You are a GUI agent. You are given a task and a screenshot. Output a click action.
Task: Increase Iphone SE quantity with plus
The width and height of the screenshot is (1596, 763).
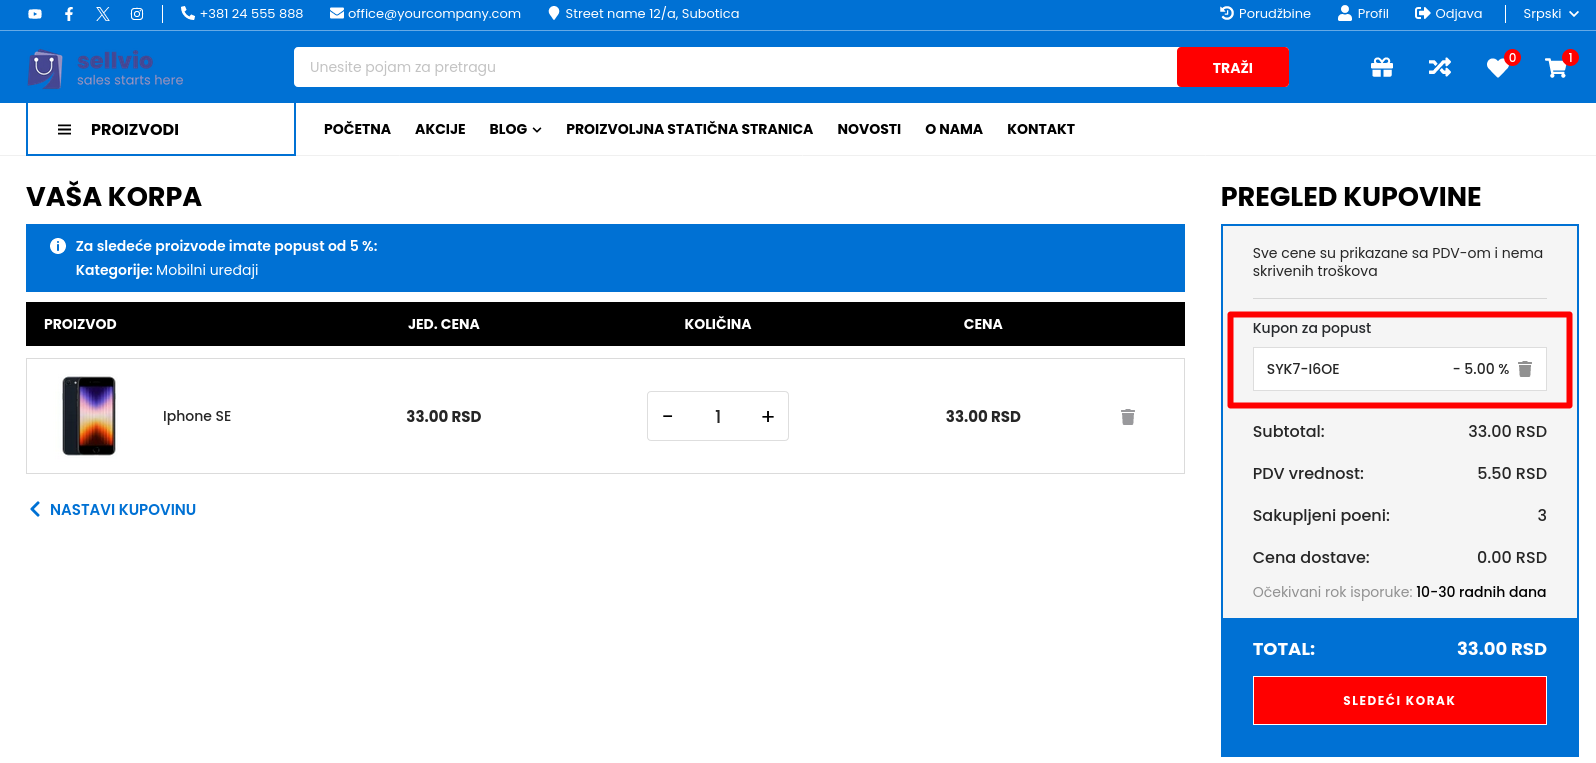point(768,417)
